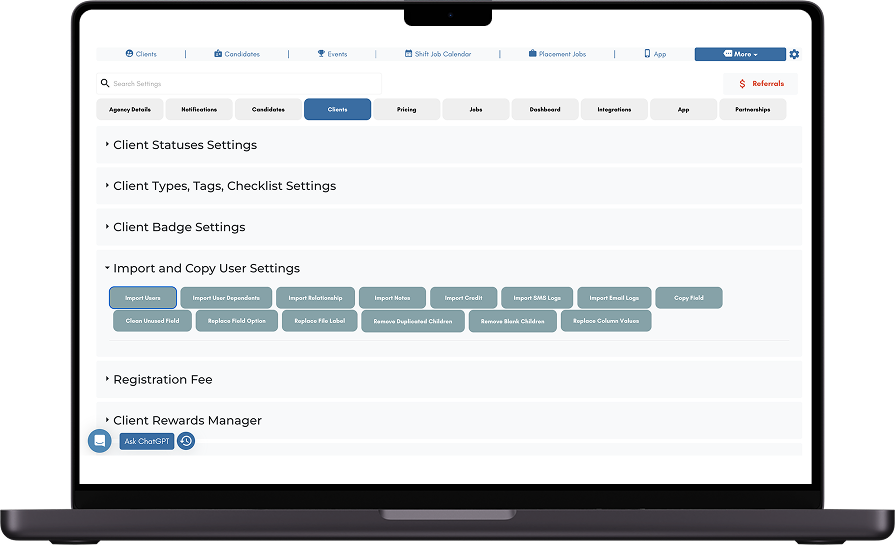Click the Import Notes button

(393, 298)
